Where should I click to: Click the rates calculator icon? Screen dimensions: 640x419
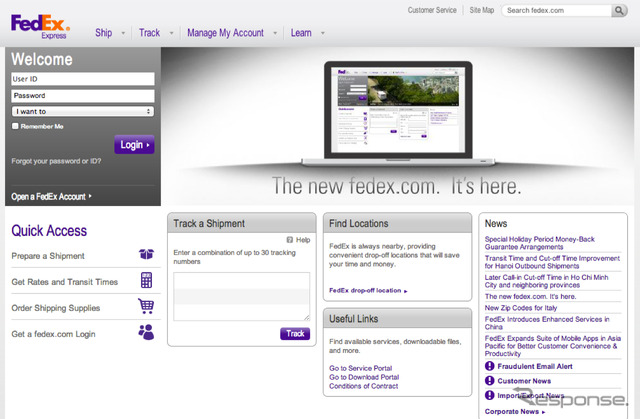point(146,280)
